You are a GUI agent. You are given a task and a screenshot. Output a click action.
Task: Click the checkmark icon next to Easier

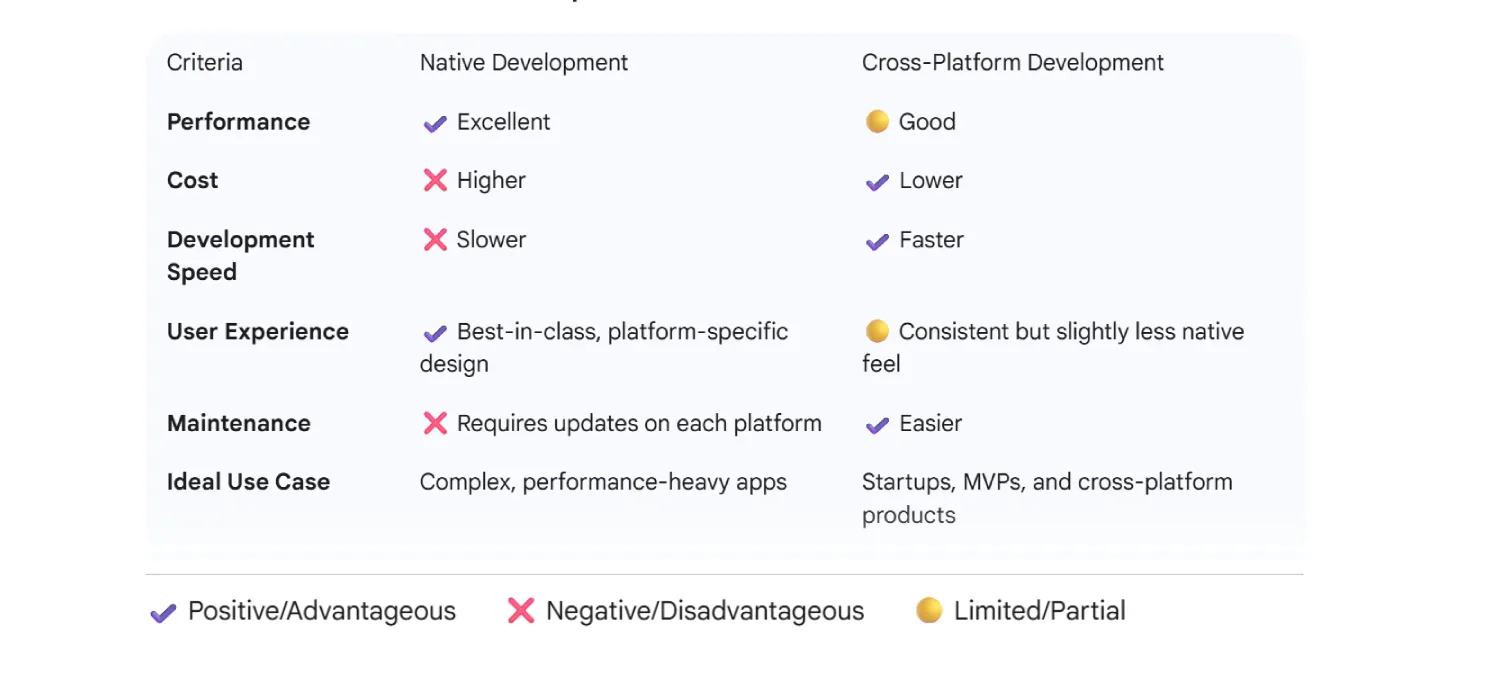click(877, 425)
